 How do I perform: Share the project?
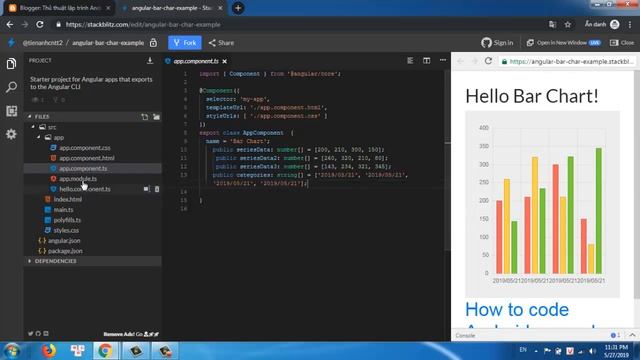click(x=221, y=42)
